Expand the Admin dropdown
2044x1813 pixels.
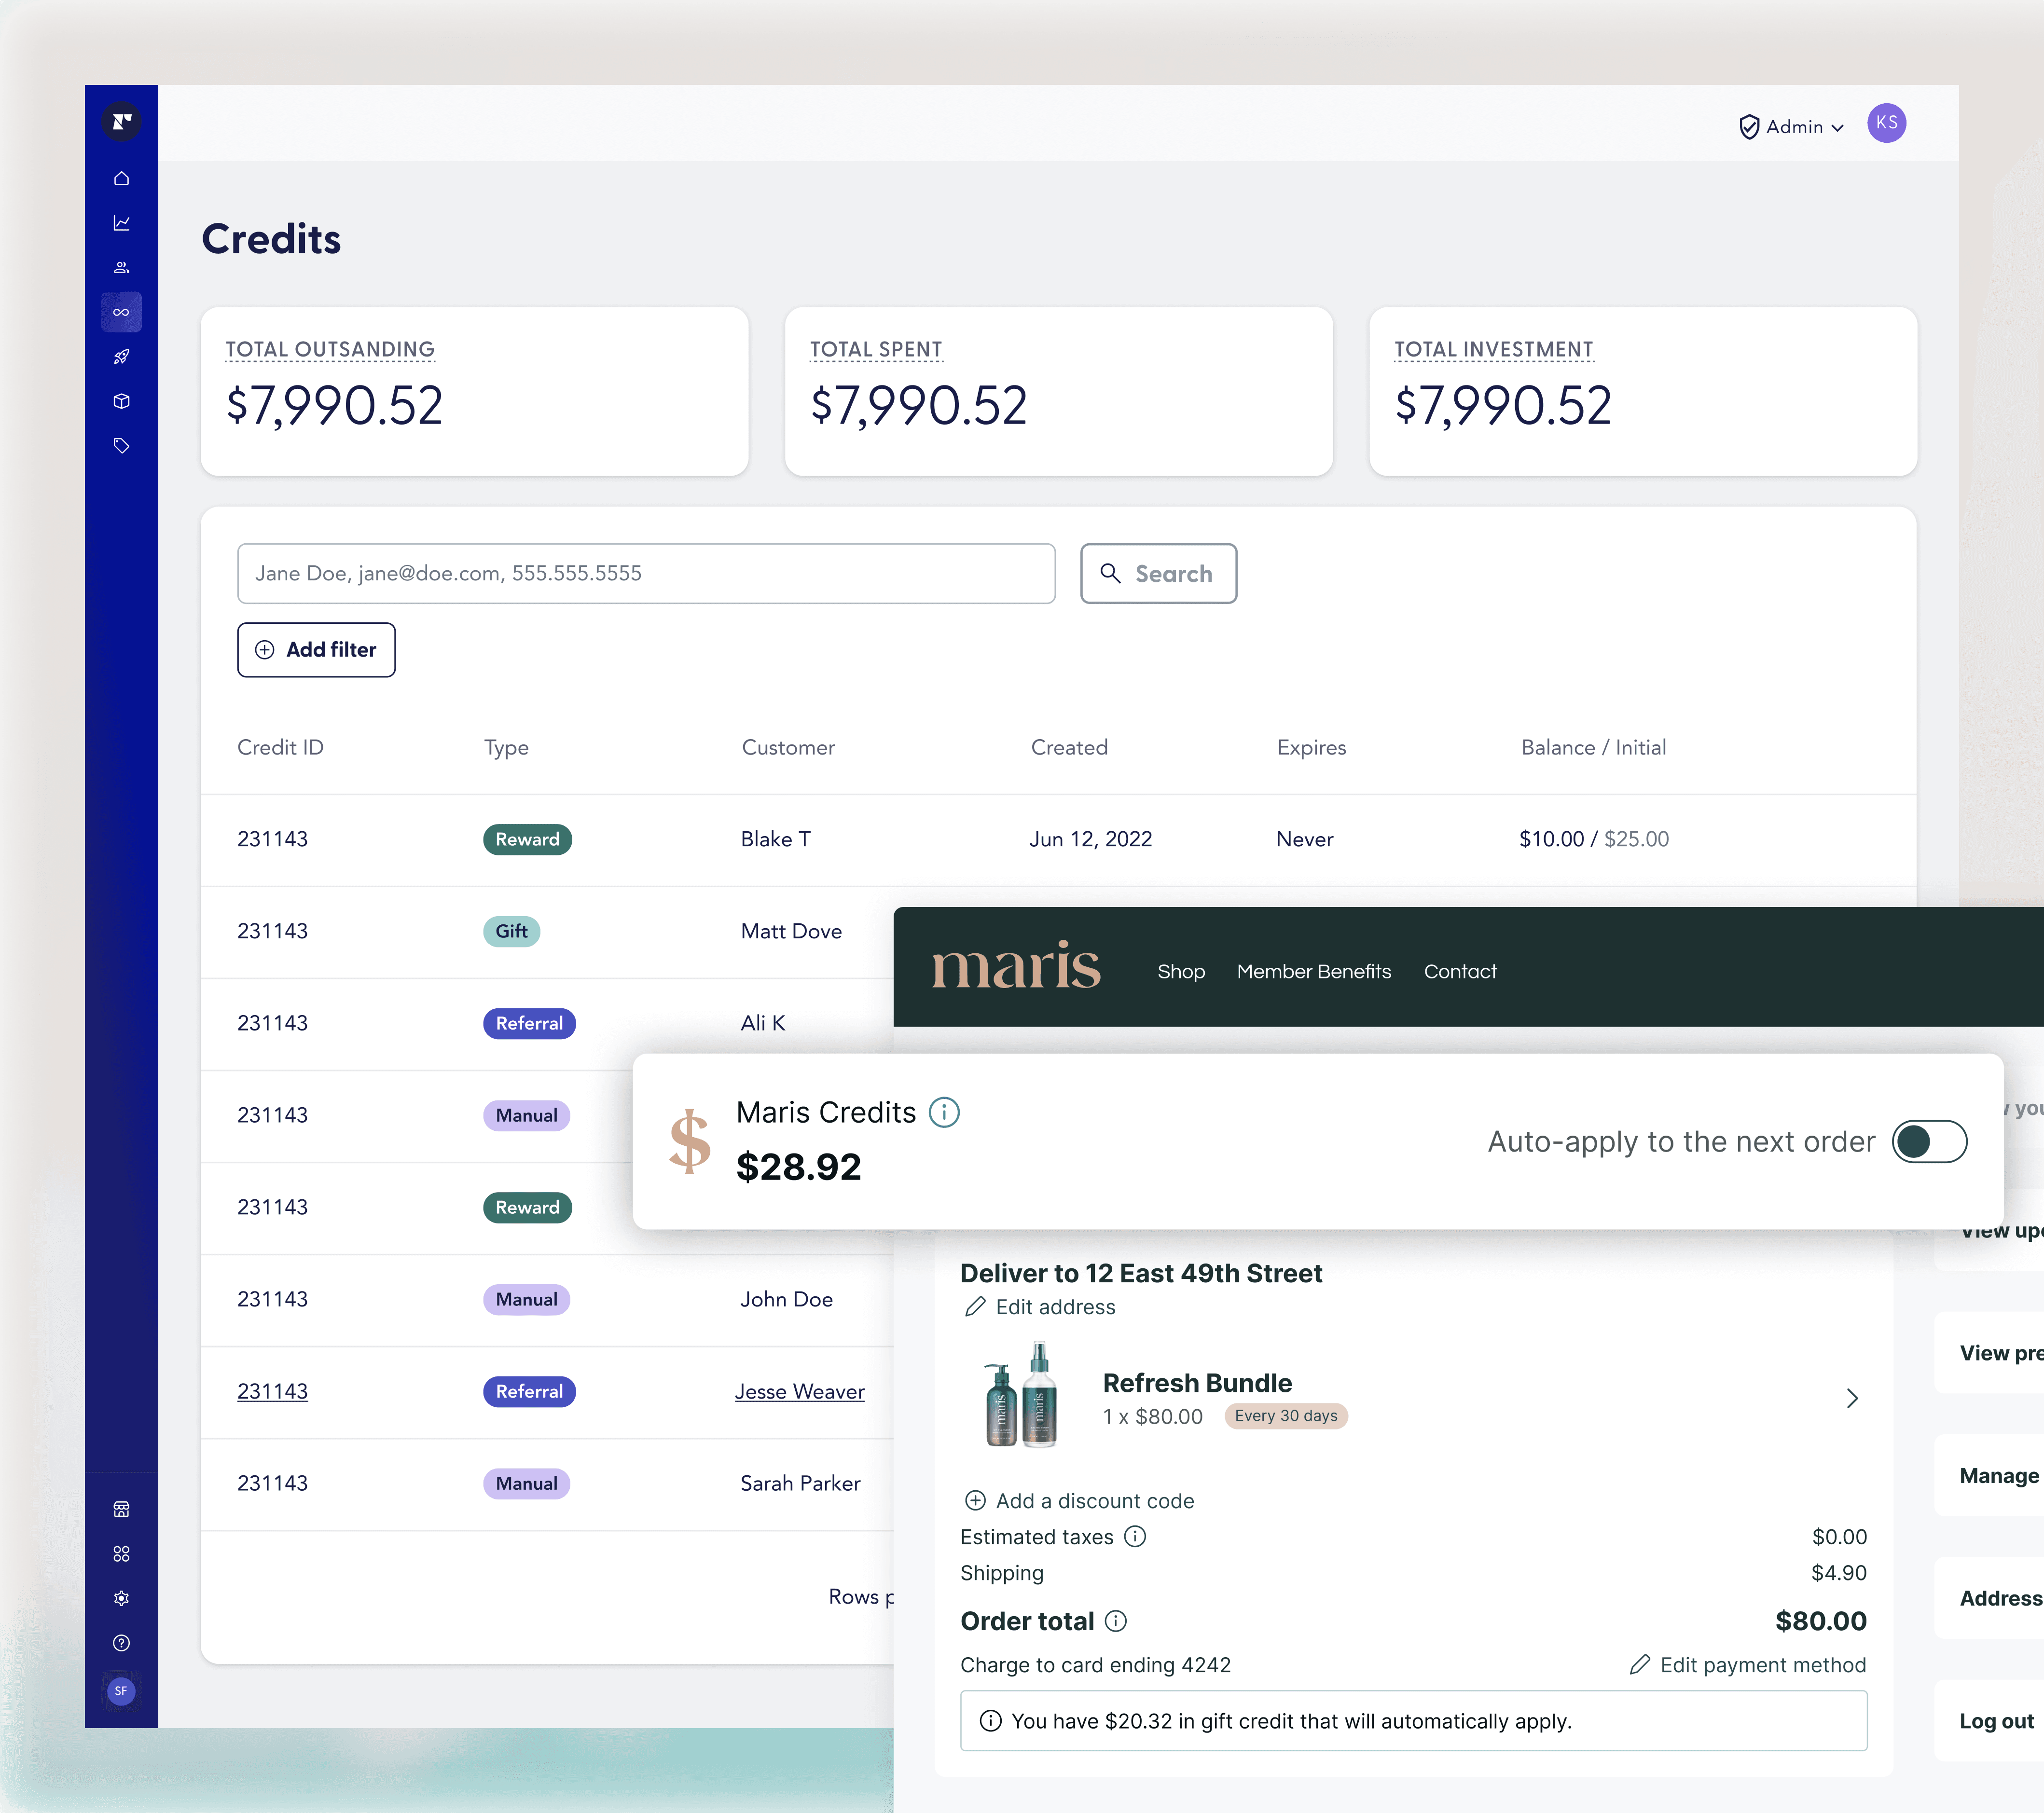(x=1792, y=127)
